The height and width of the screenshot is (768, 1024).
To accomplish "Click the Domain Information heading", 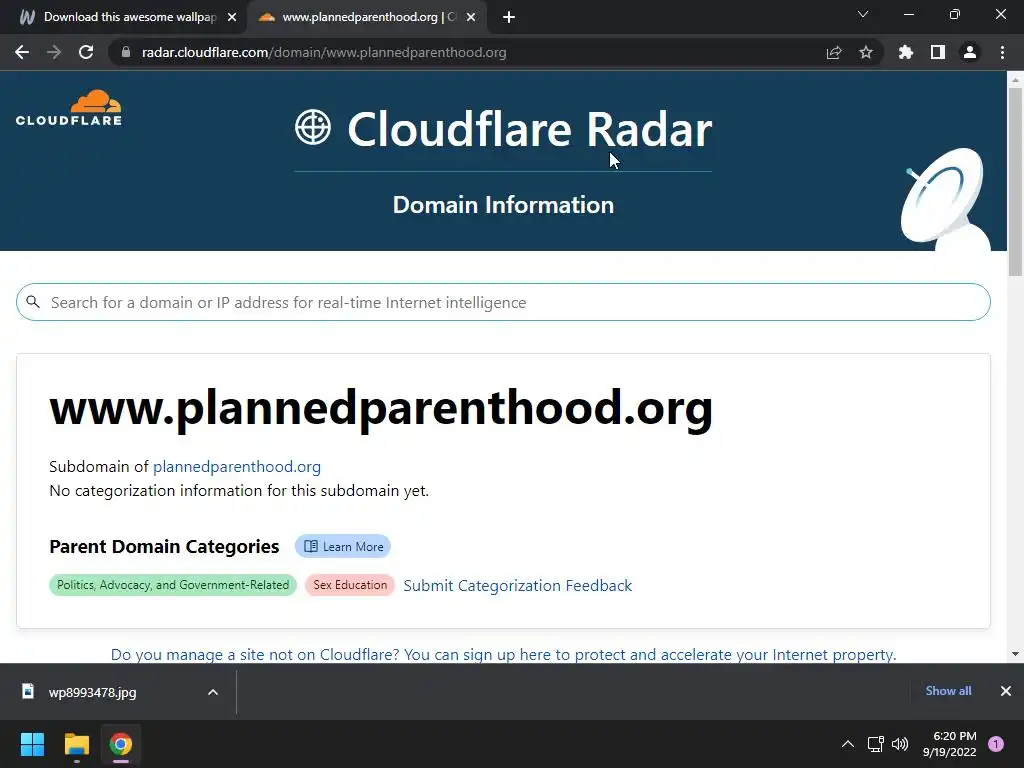I will 504,205.
